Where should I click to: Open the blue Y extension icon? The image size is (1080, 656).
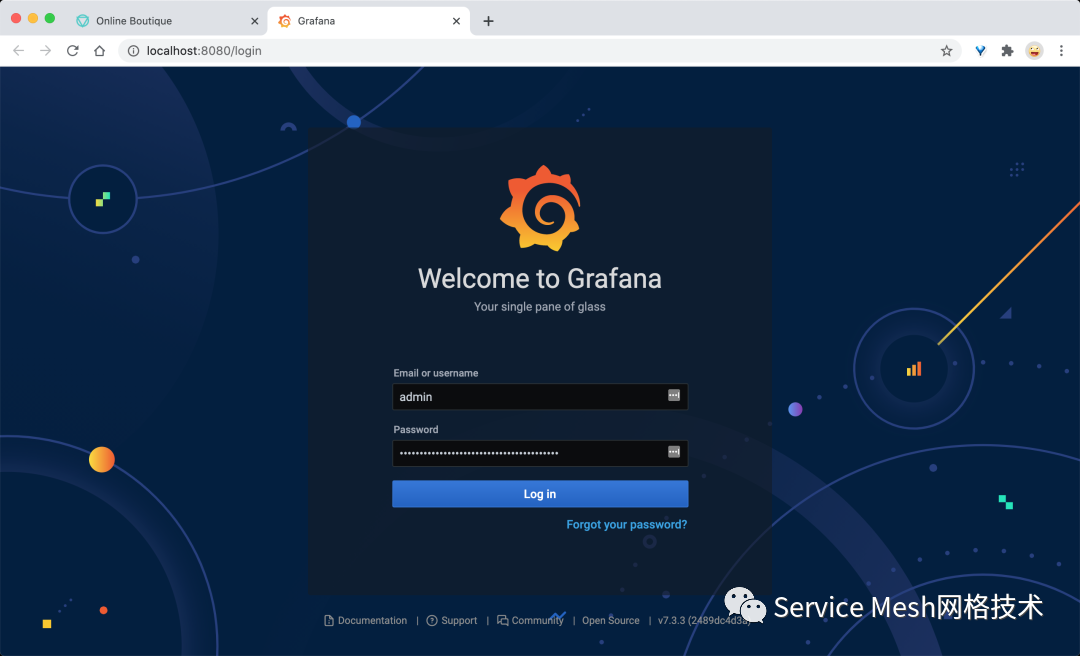(980, 50)
